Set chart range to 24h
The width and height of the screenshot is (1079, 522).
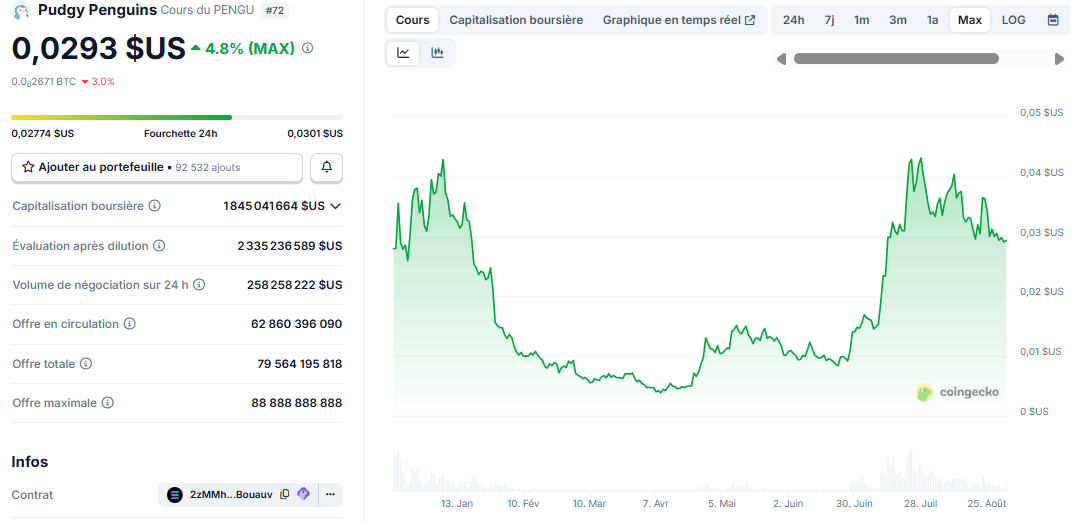tap(793, 20)
